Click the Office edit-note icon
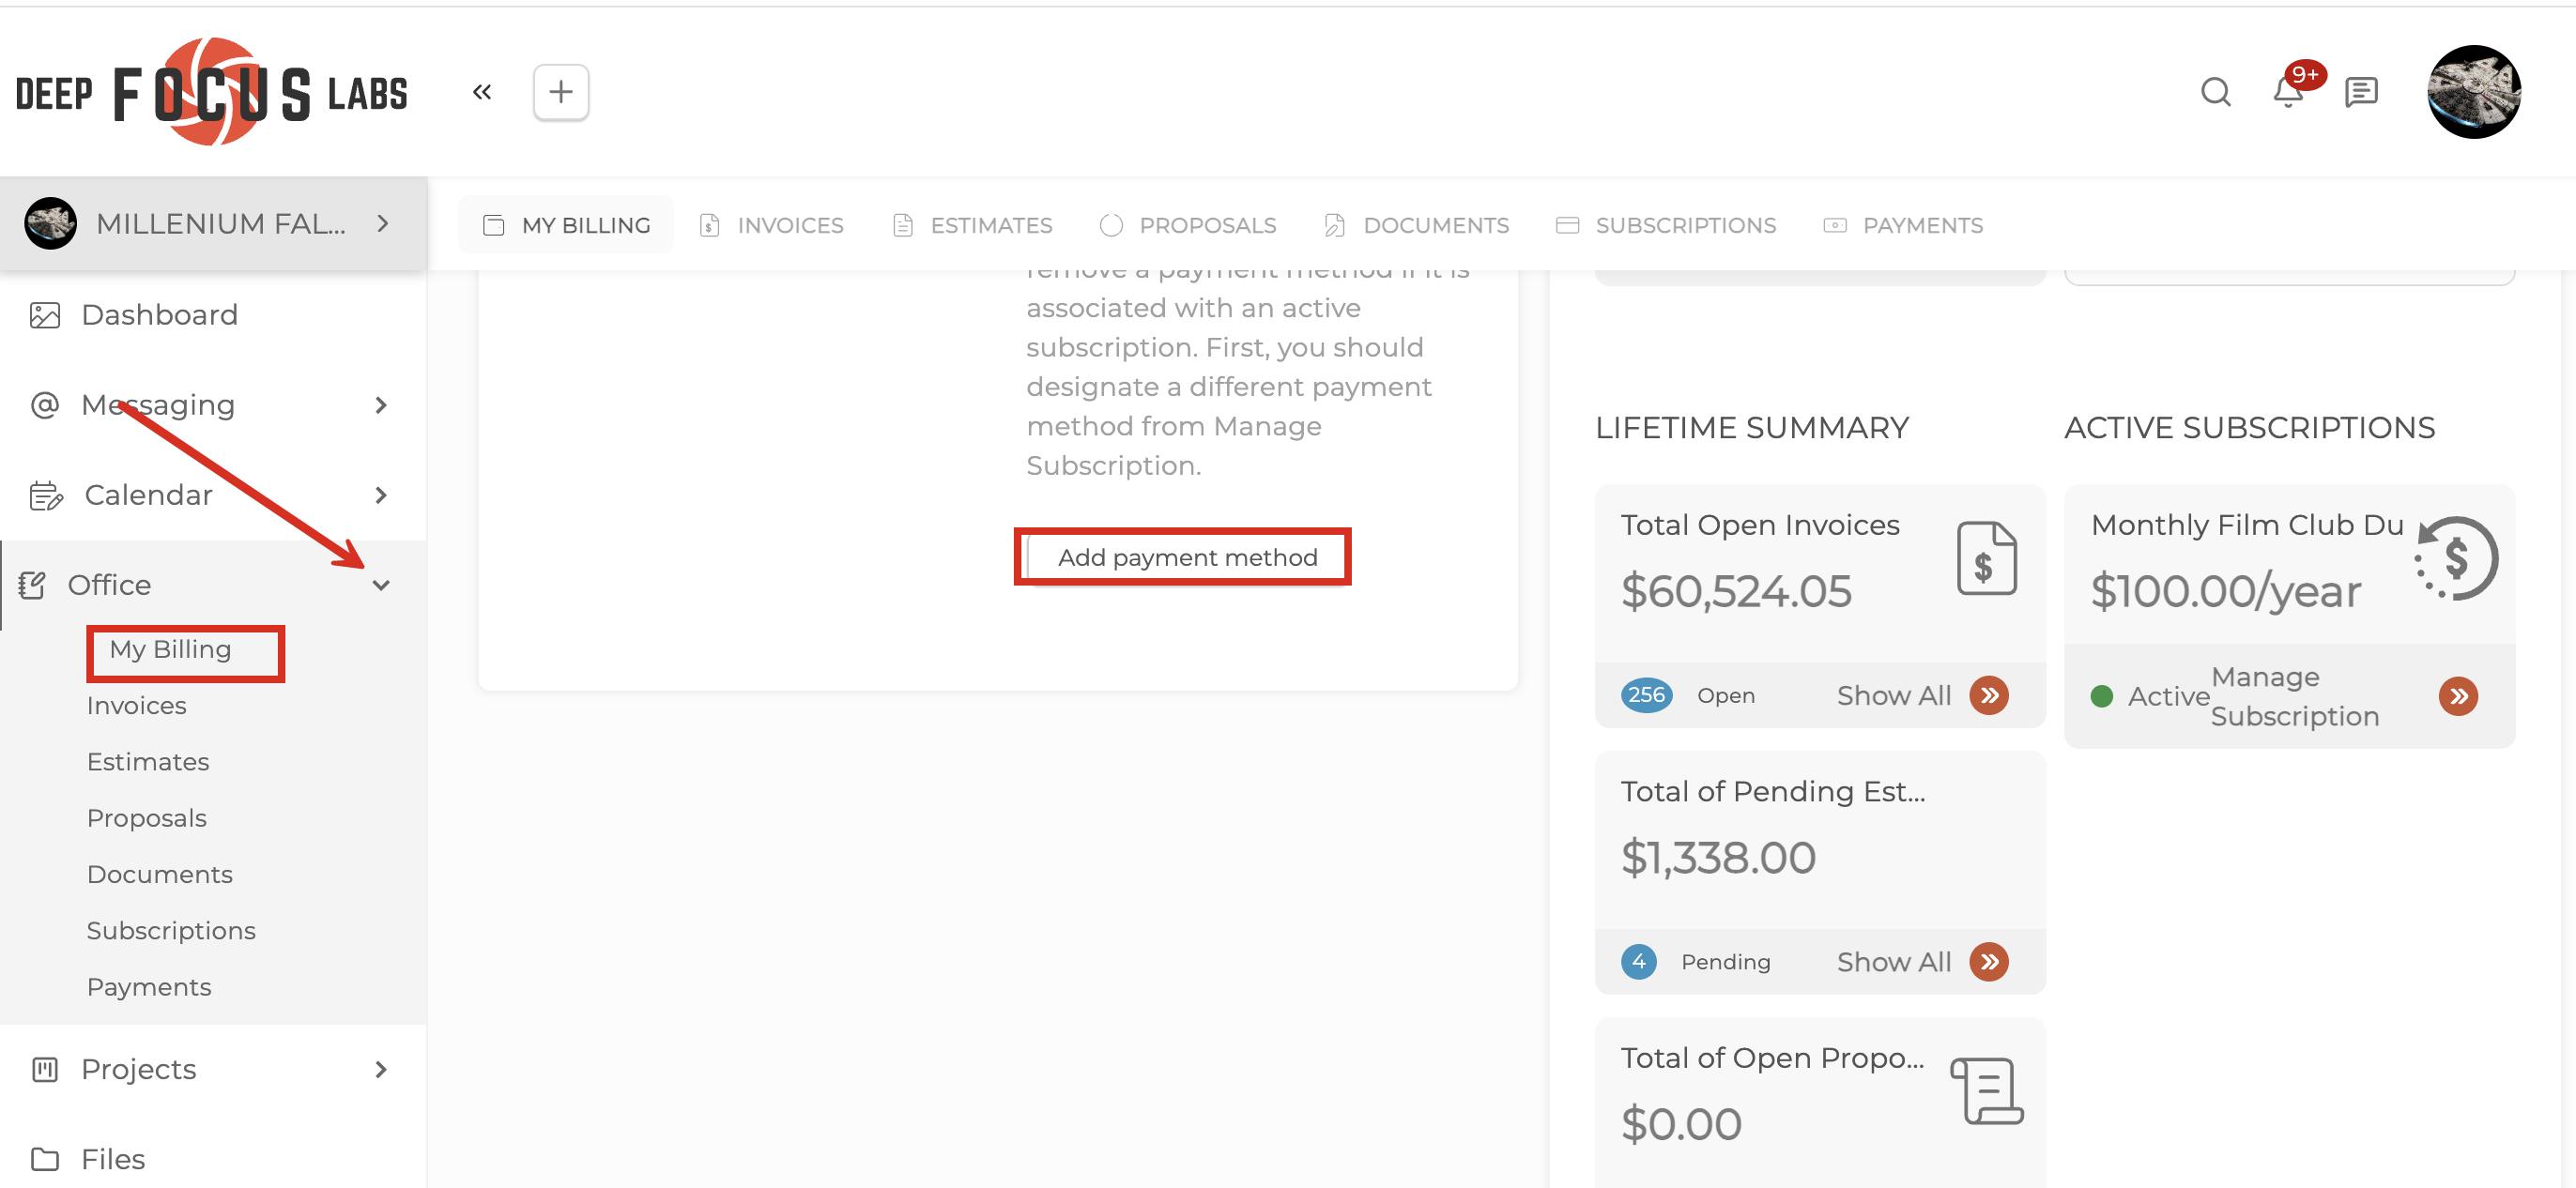The width and height of the screenshot is (2576, 1188). coord(32,585)
